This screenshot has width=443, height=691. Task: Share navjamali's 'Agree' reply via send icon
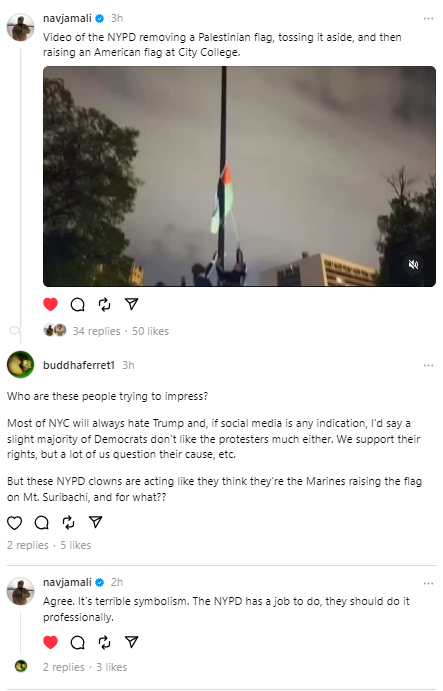pyautogui.click(x=131, y=642)
